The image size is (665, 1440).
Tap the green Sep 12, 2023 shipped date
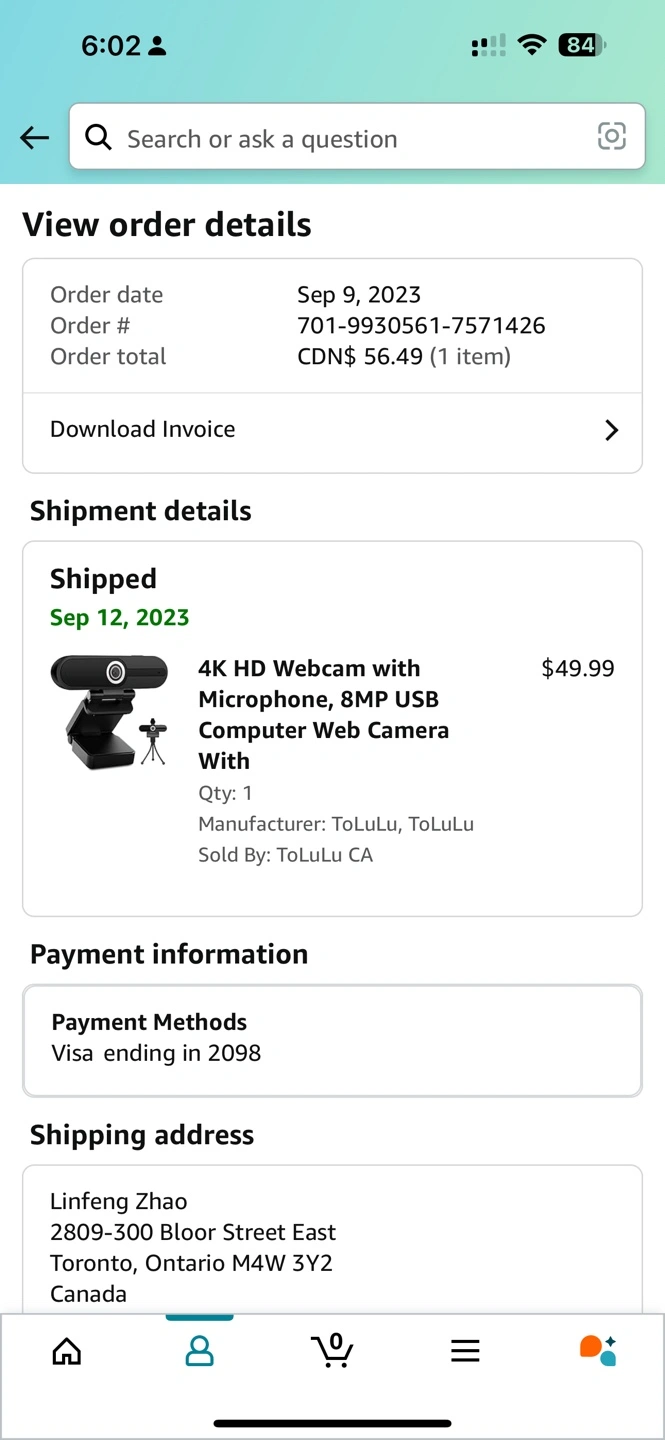(119, 618)
